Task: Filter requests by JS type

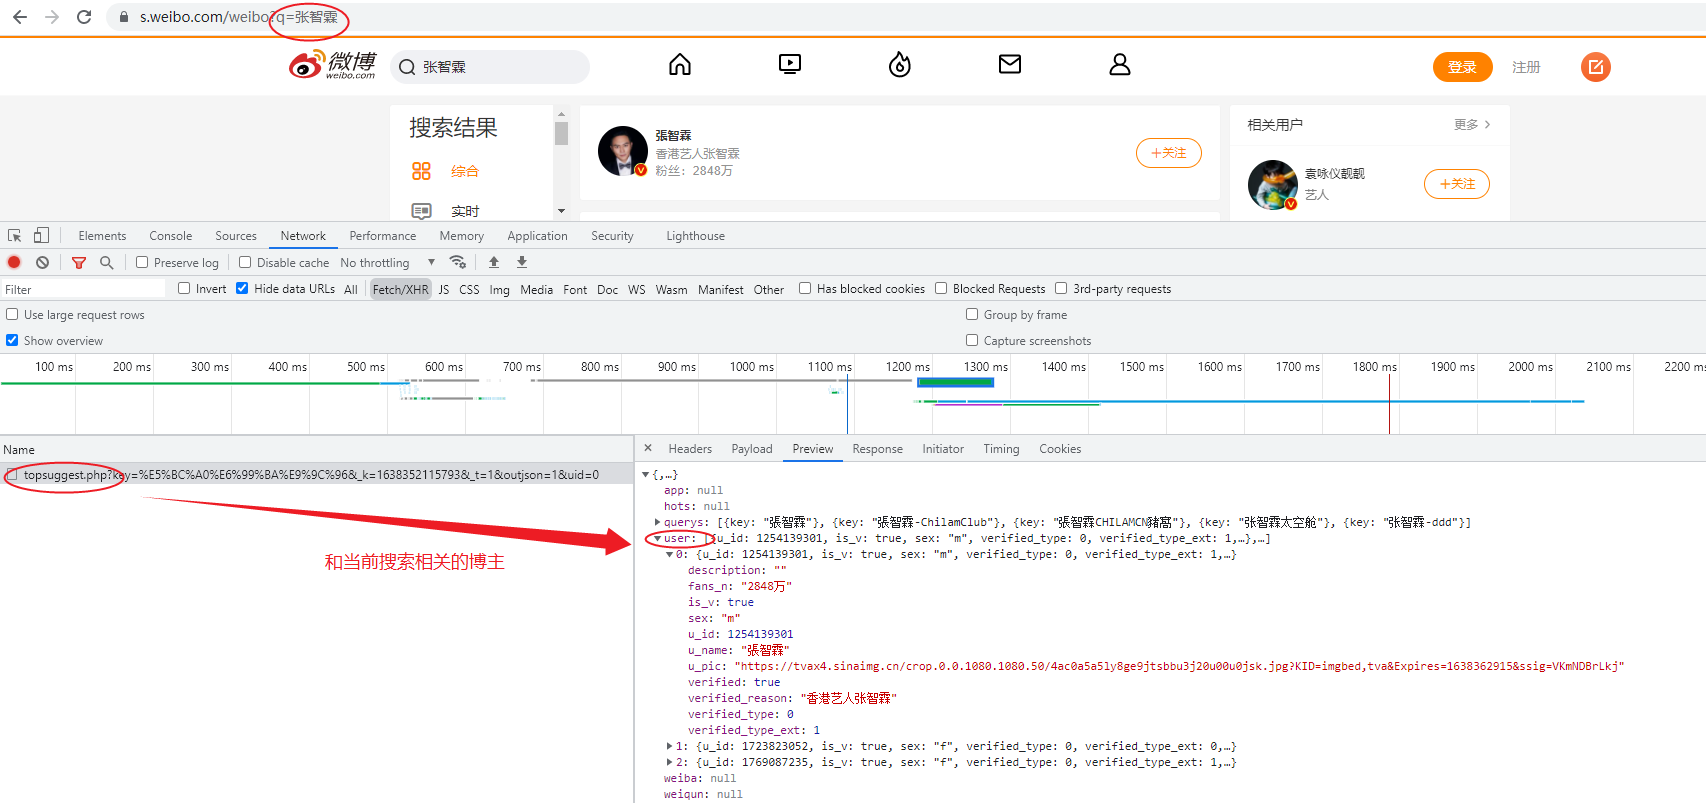Action: point(444,289)
